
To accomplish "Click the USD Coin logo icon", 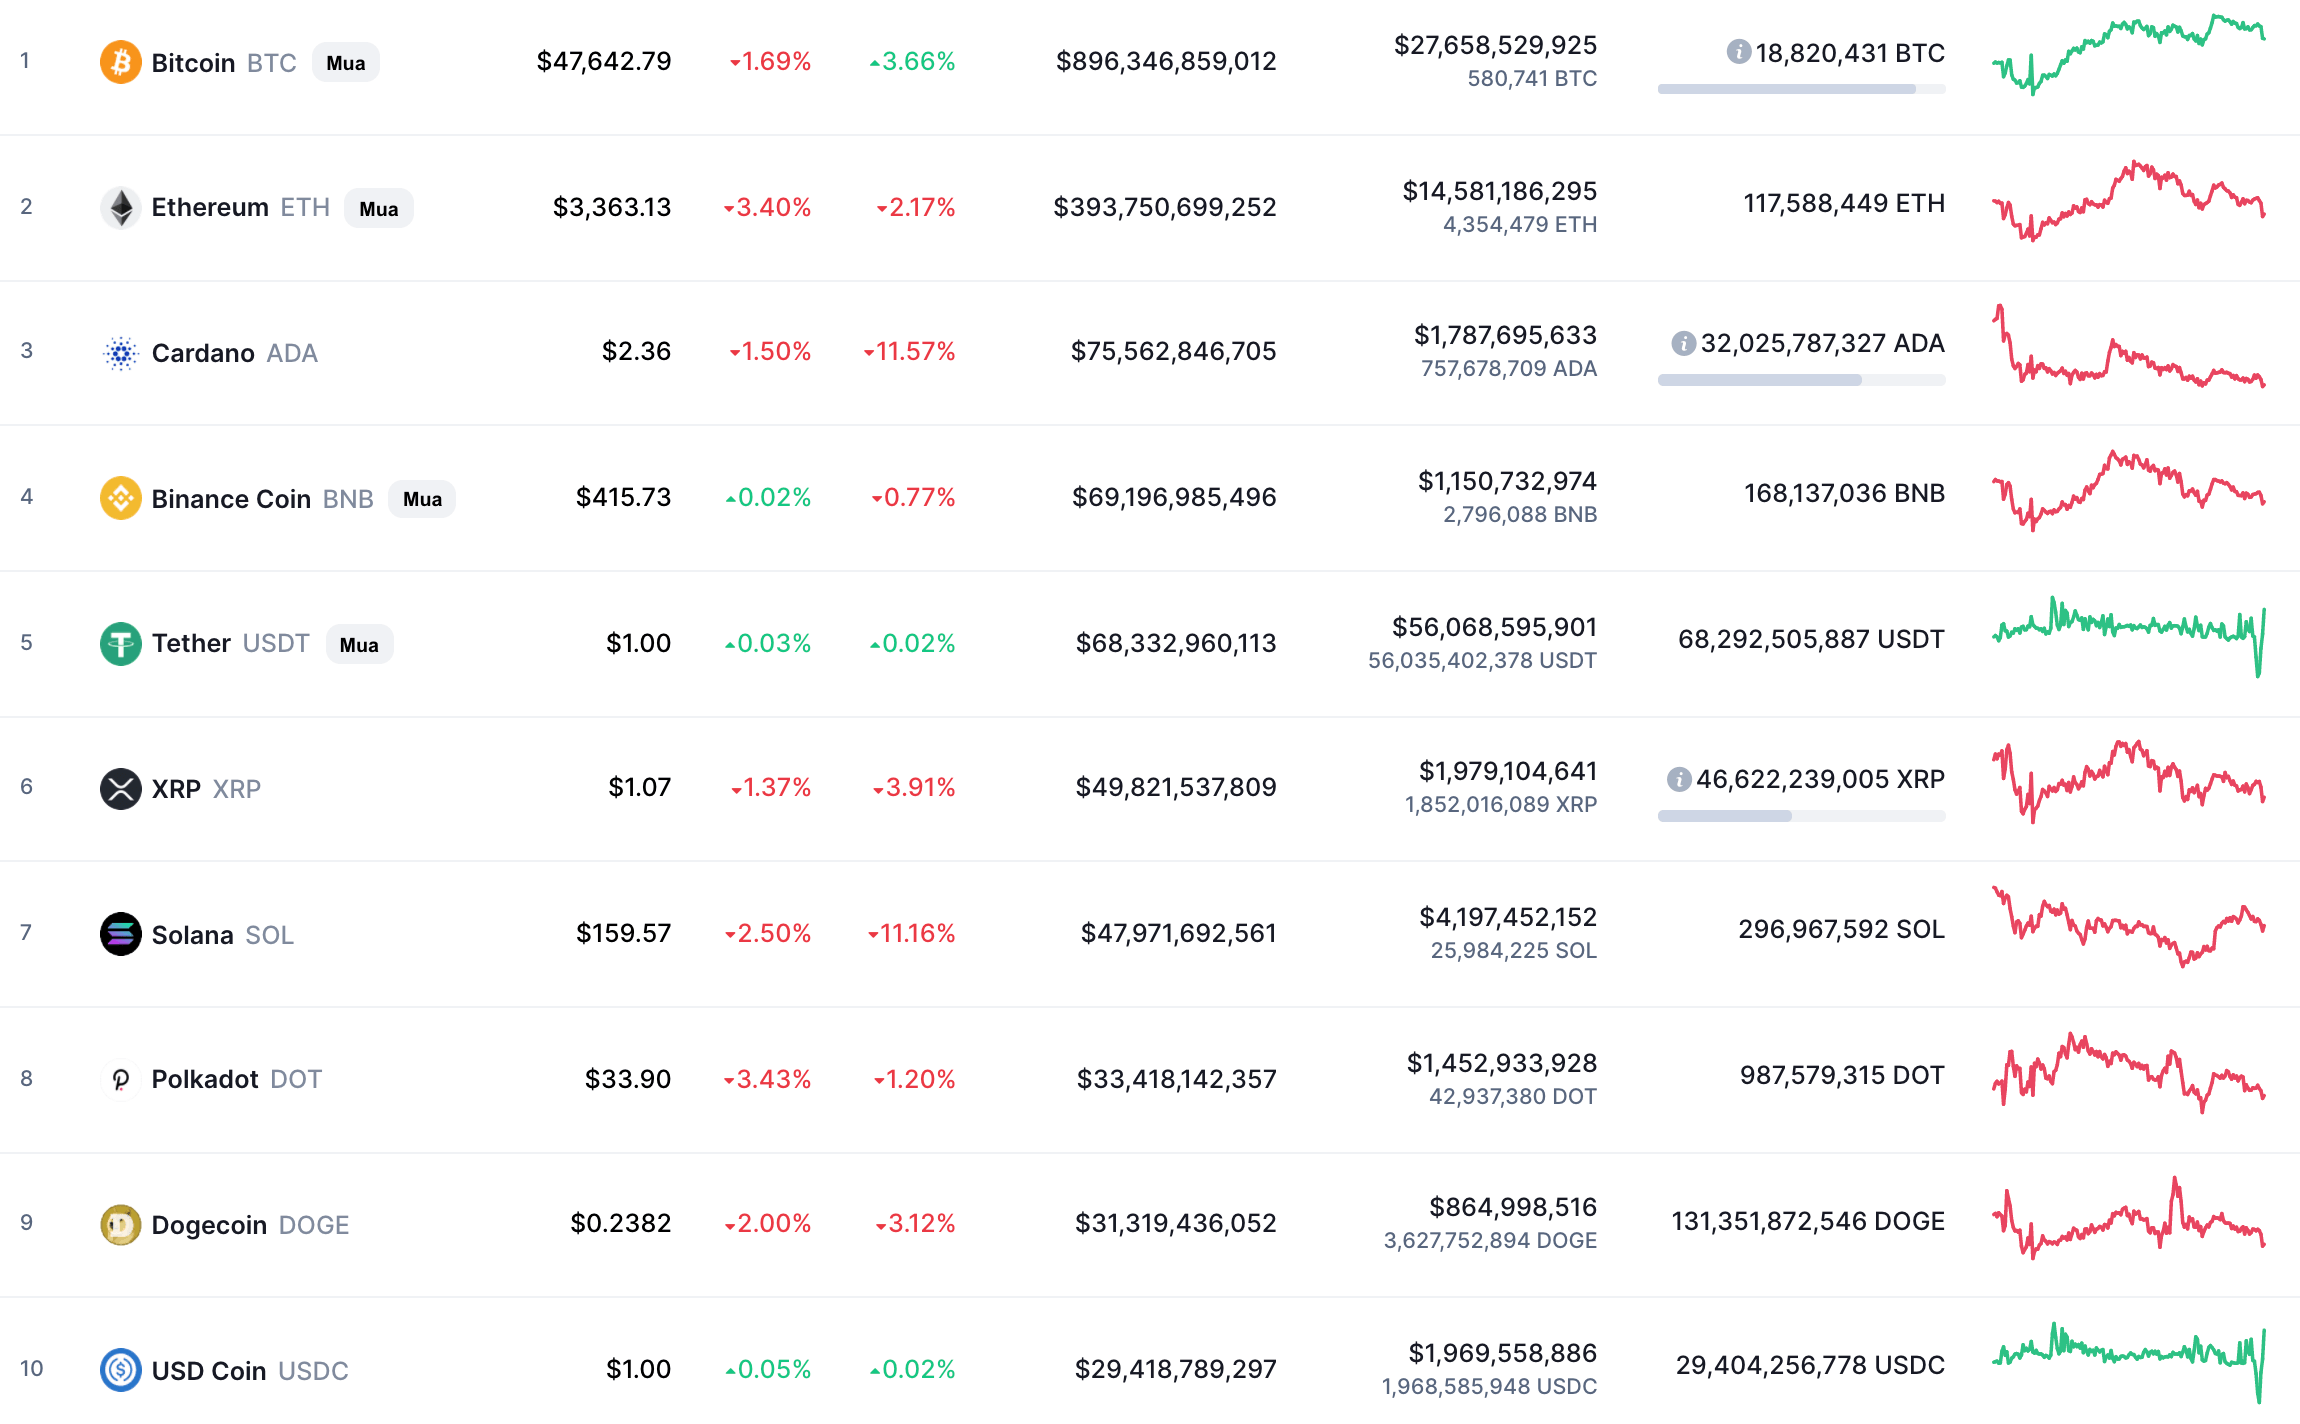I will [120, 1369].
